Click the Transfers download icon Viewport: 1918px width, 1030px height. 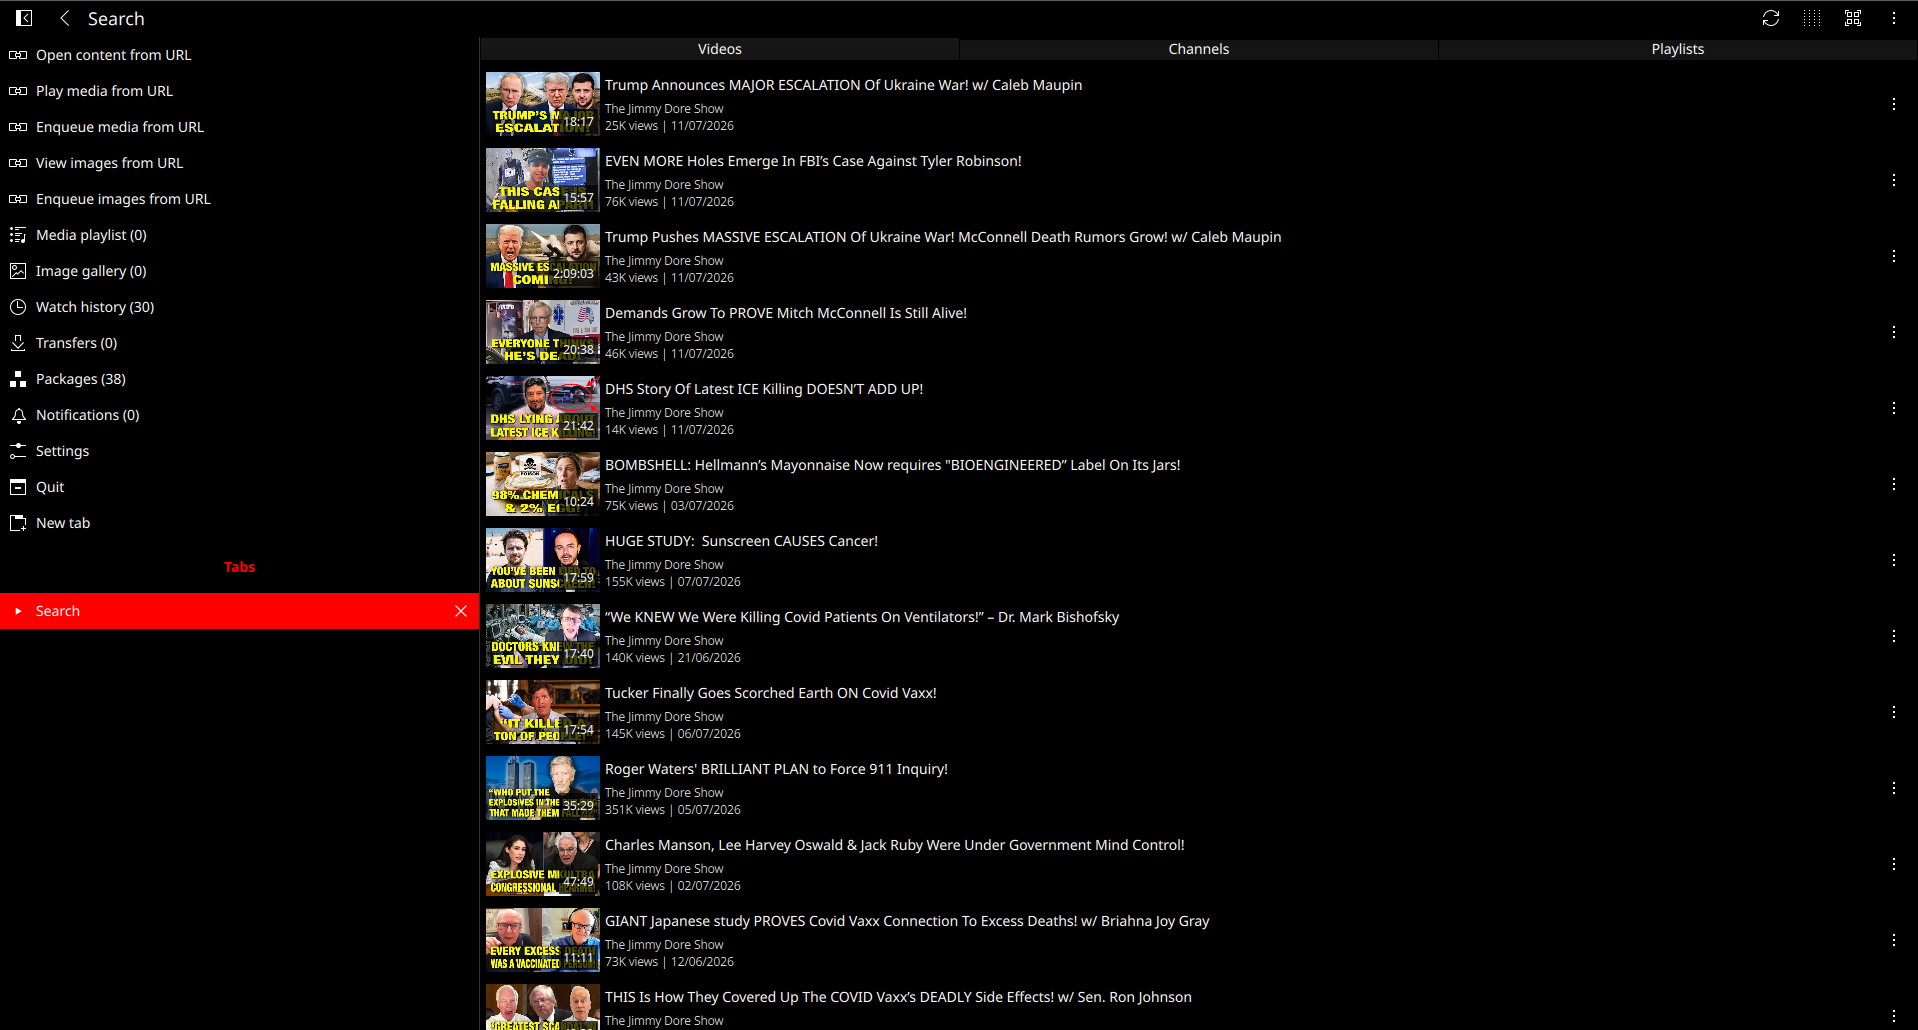point(18,343)
